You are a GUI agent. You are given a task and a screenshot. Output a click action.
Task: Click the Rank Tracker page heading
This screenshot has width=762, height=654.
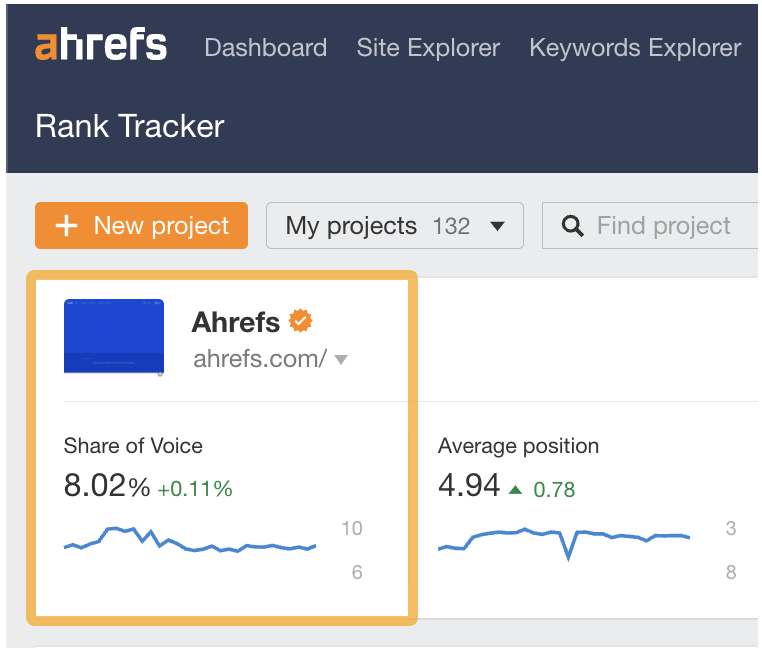[130, 126]
